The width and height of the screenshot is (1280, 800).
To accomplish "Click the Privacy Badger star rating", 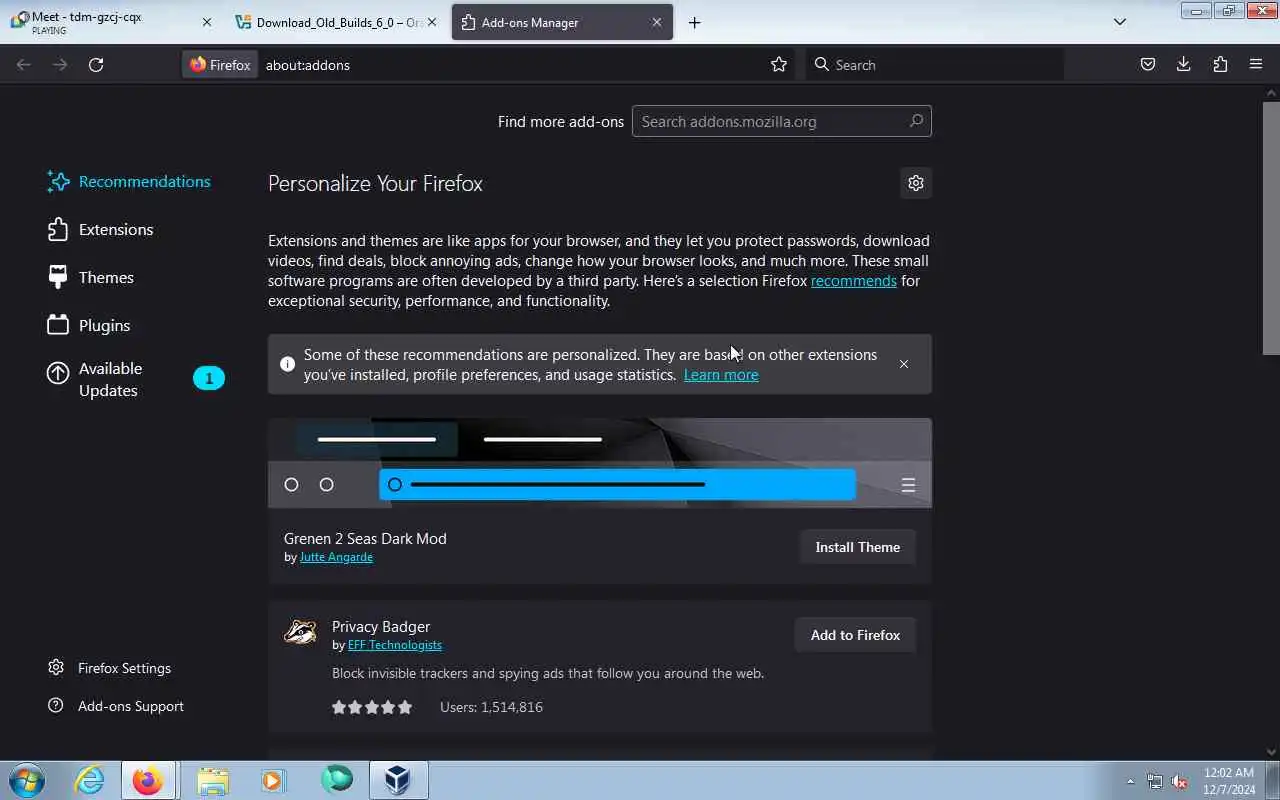I will click(372, 707).
